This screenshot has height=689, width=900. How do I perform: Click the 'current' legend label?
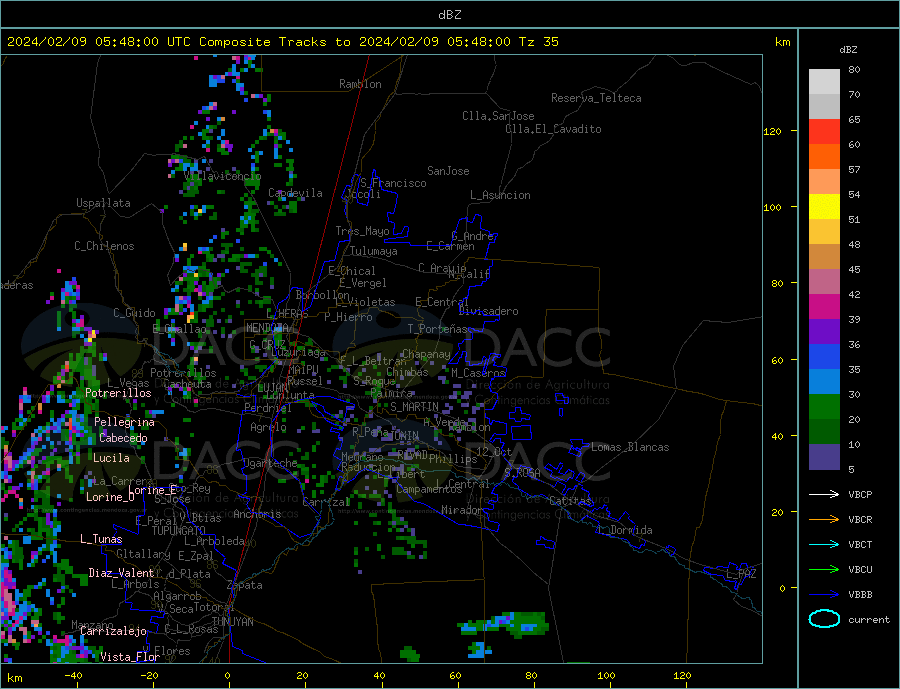(869, 620)
